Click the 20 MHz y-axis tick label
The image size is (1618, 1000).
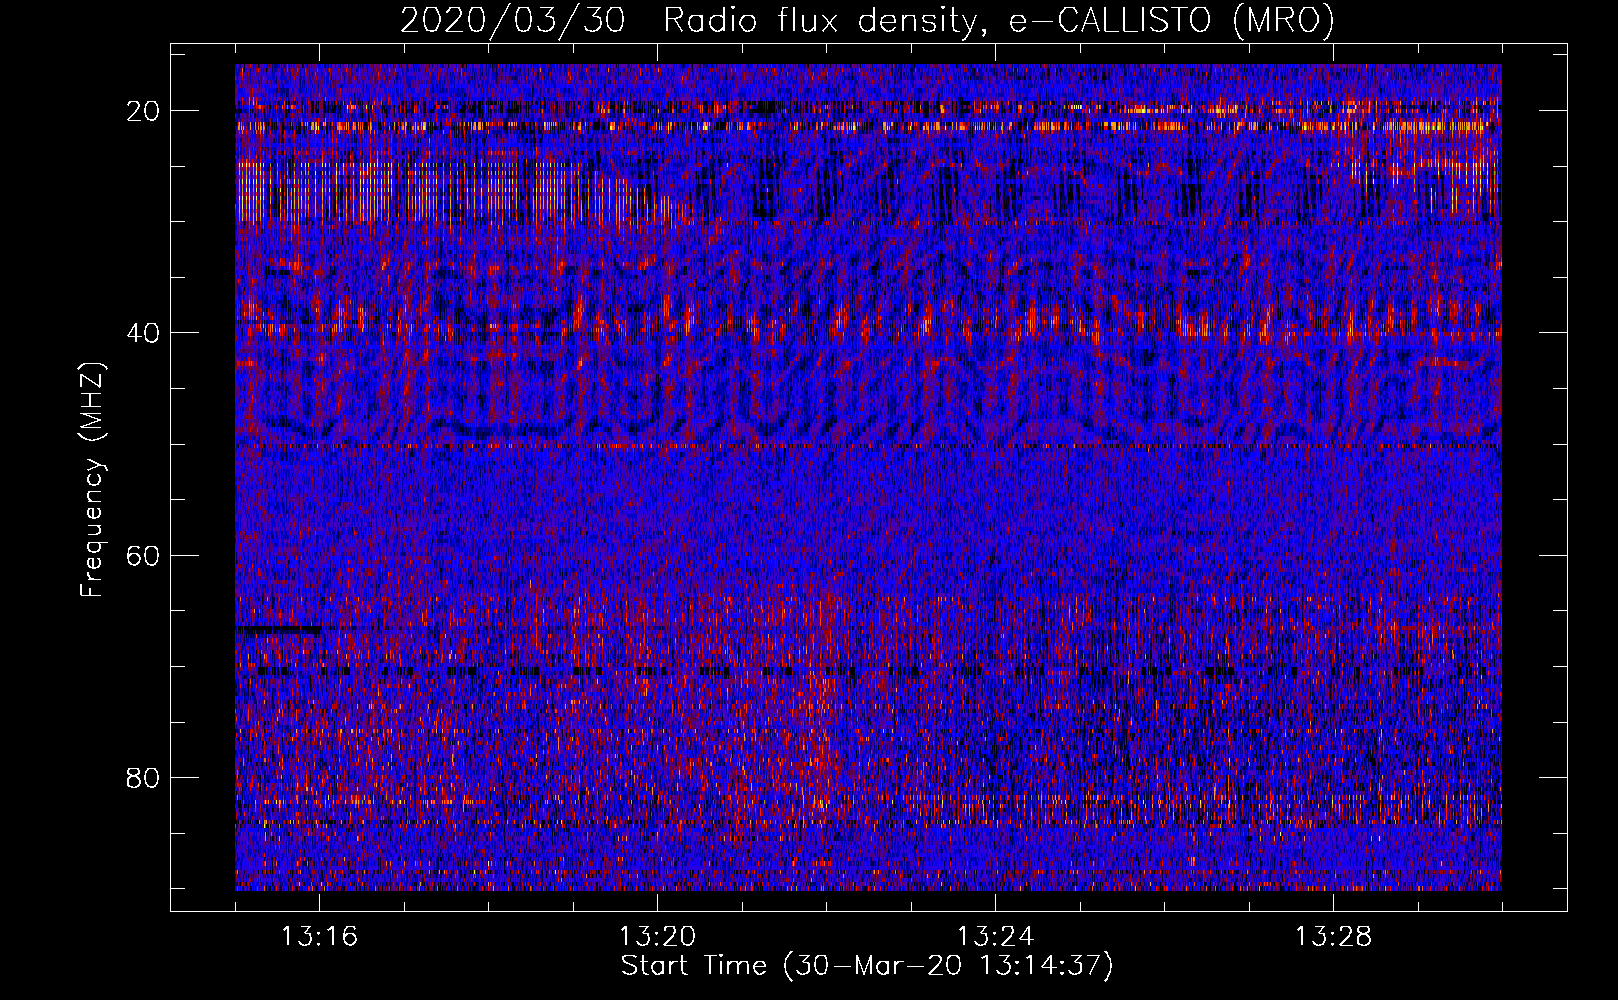tap(144, 111)
